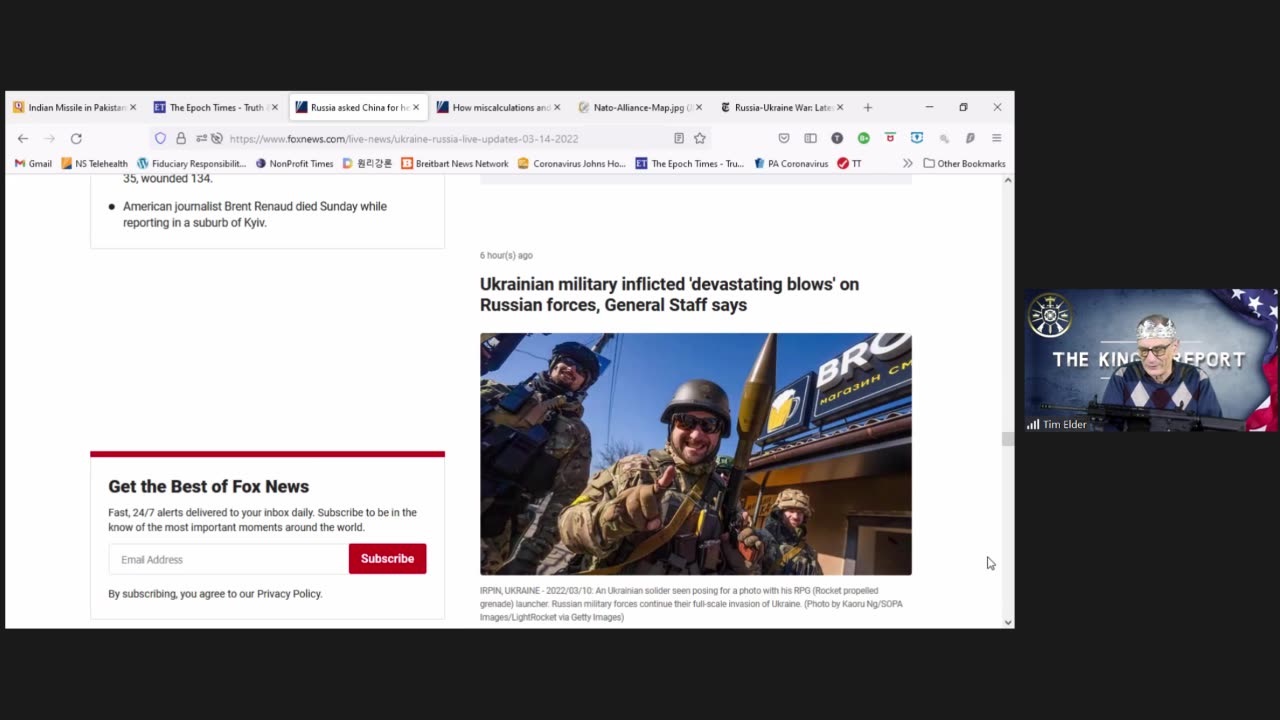Open the Fiduciary Responsibilit... bookmark
The image size is (1280, 720).
[191, 164]
